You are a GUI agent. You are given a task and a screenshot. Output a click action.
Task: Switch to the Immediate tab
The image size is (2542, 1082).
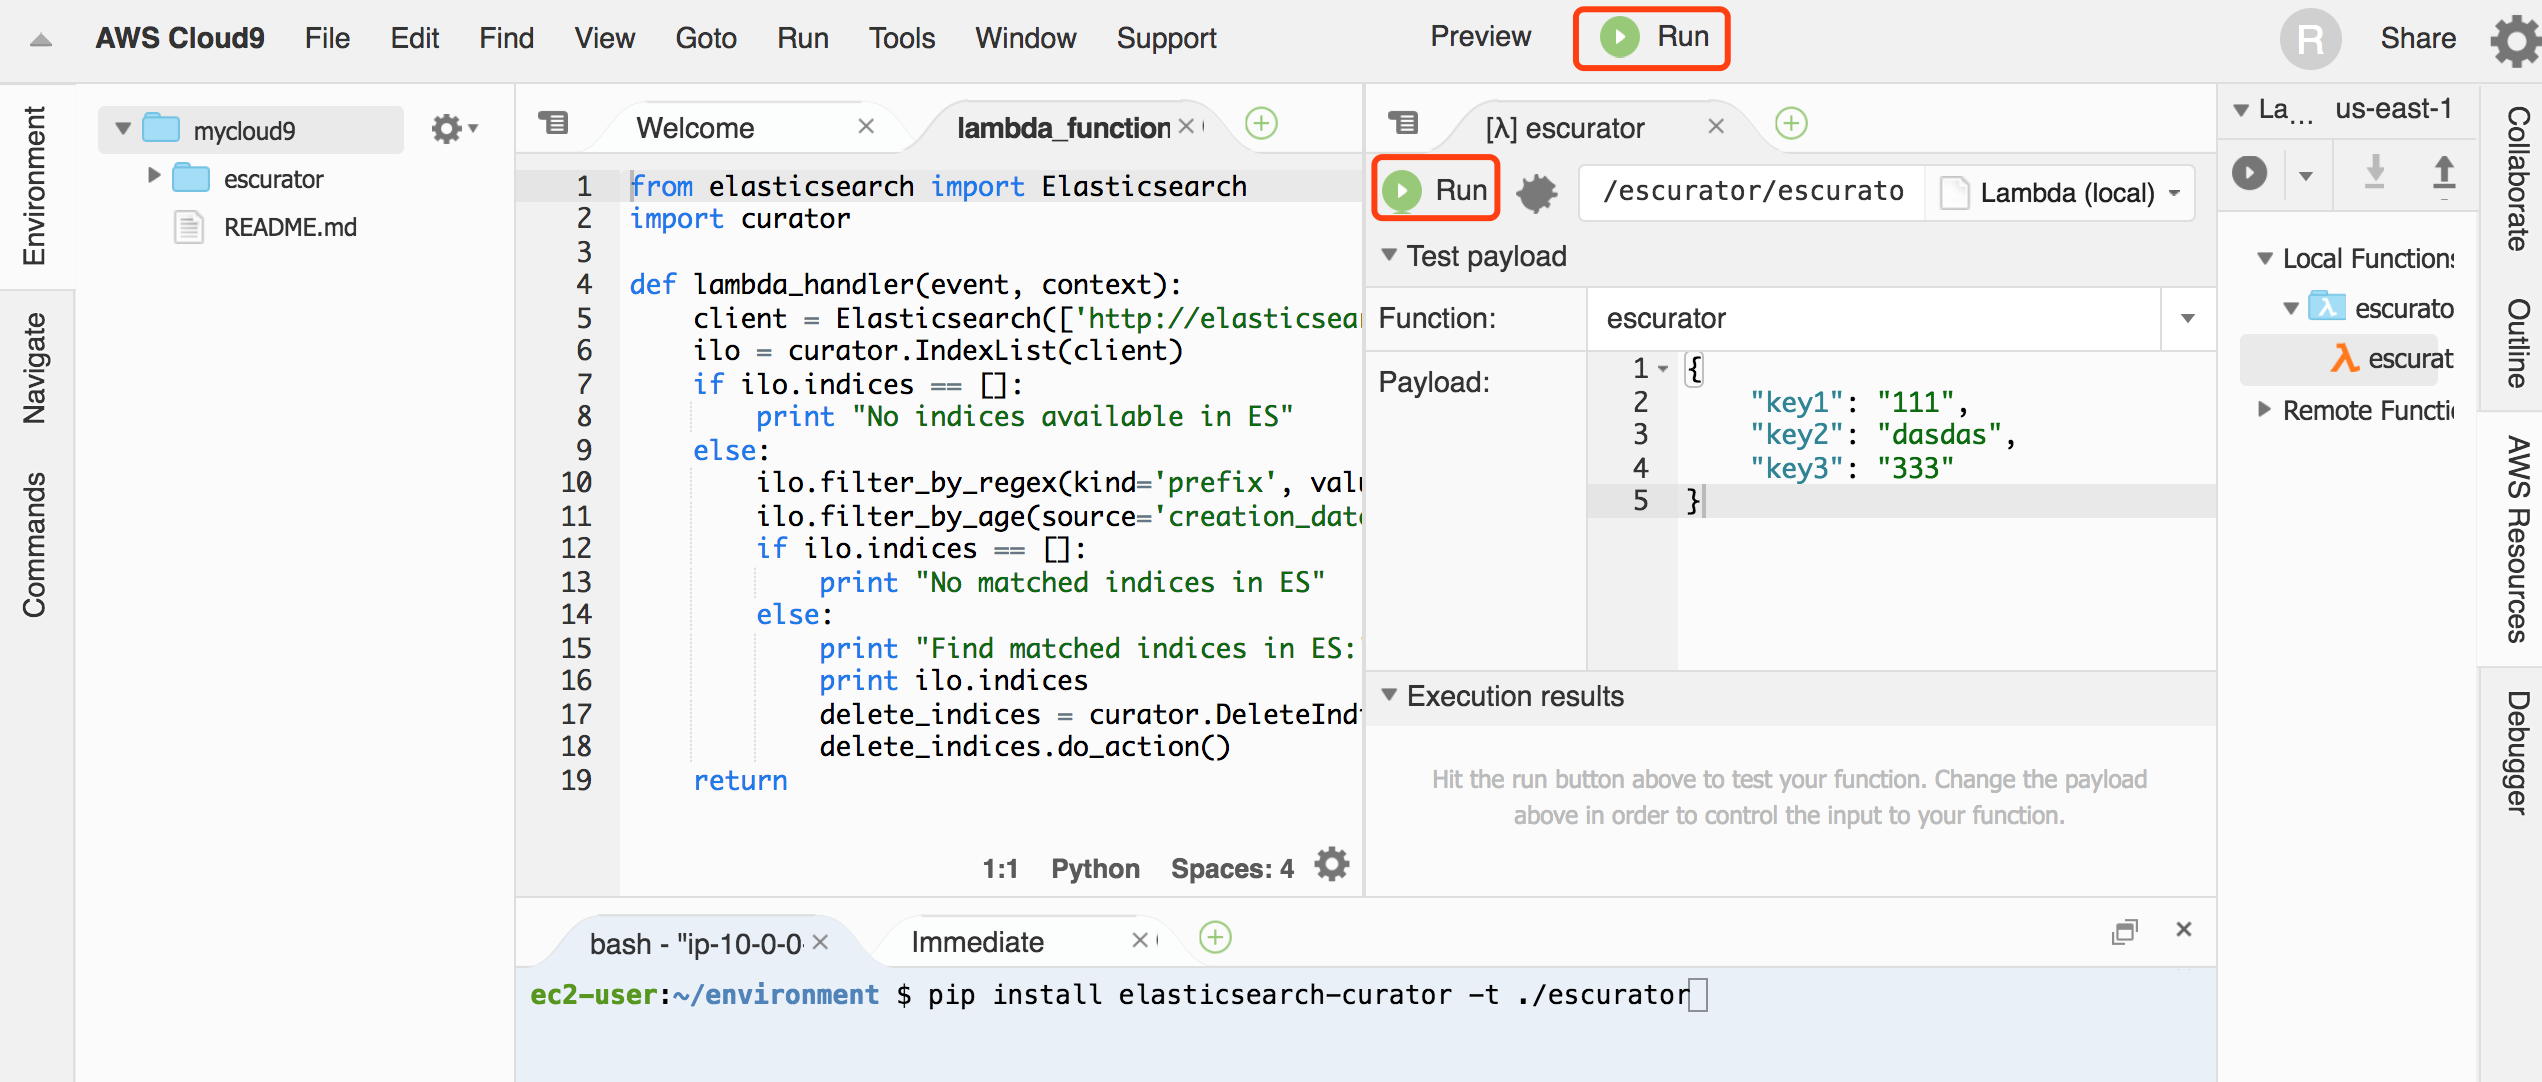click(x=977, y=942)
